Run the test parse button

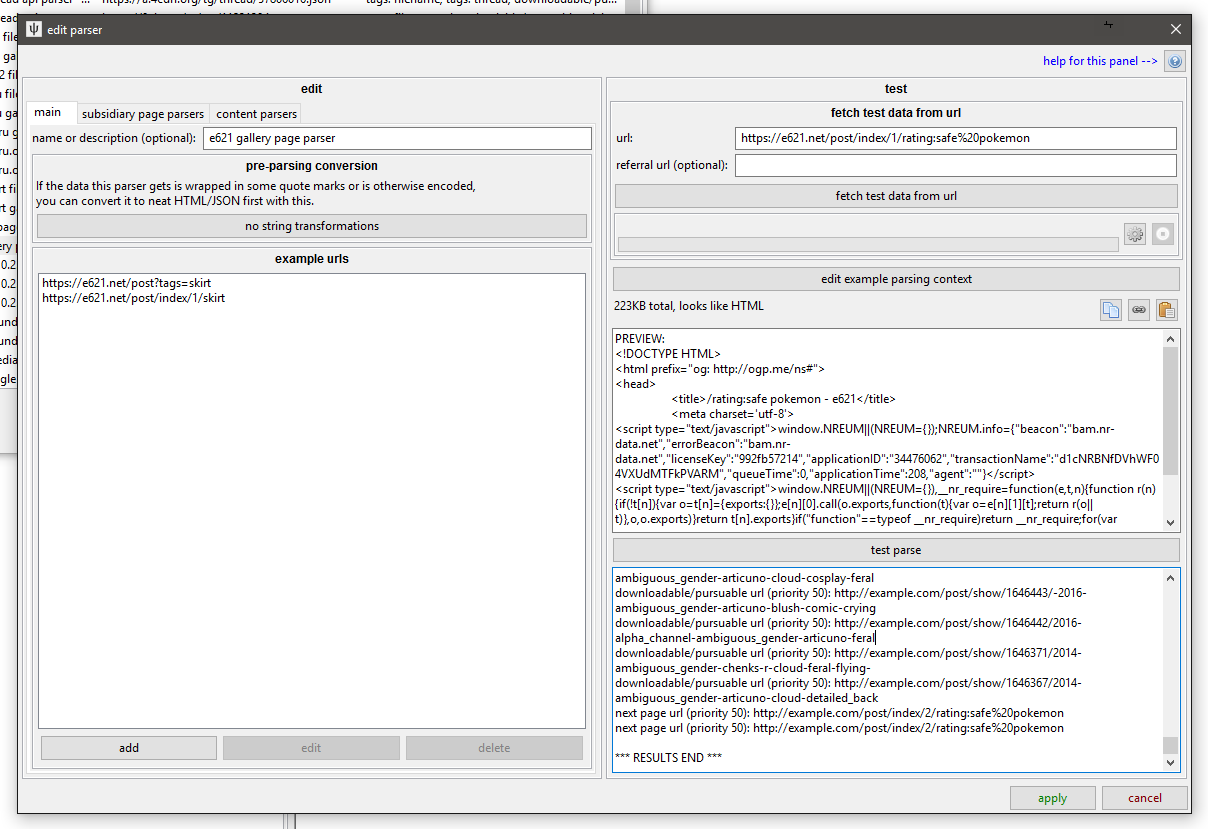click(x=896, y=550)
